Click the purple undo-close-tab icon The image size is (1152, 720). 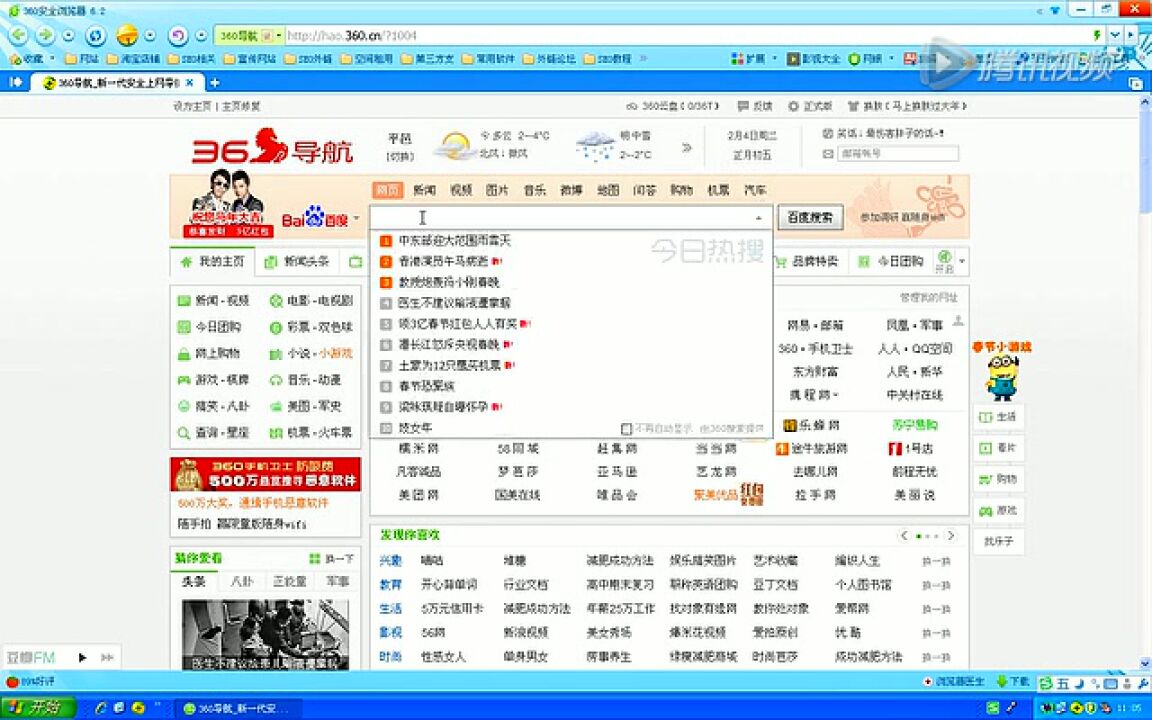178,35
